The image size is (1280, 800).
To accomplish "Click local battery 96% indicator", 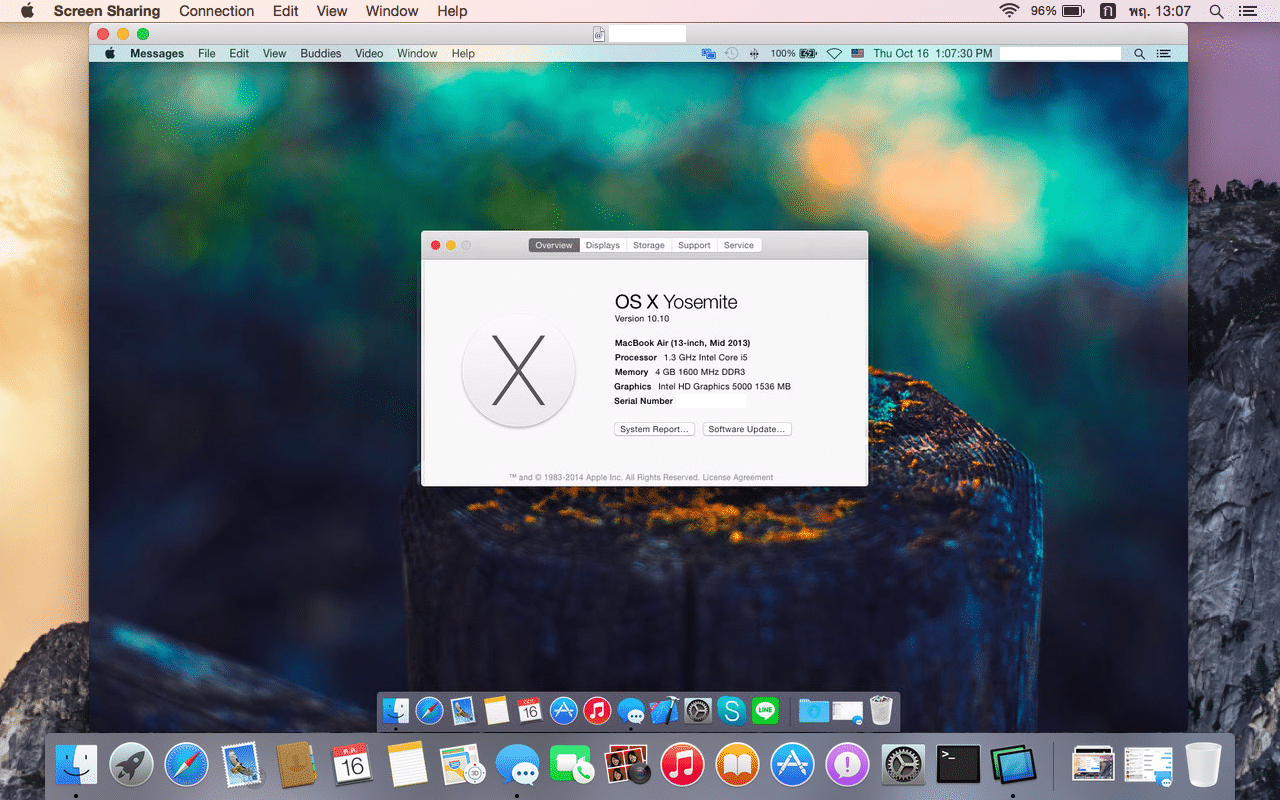I will 1057,11.
